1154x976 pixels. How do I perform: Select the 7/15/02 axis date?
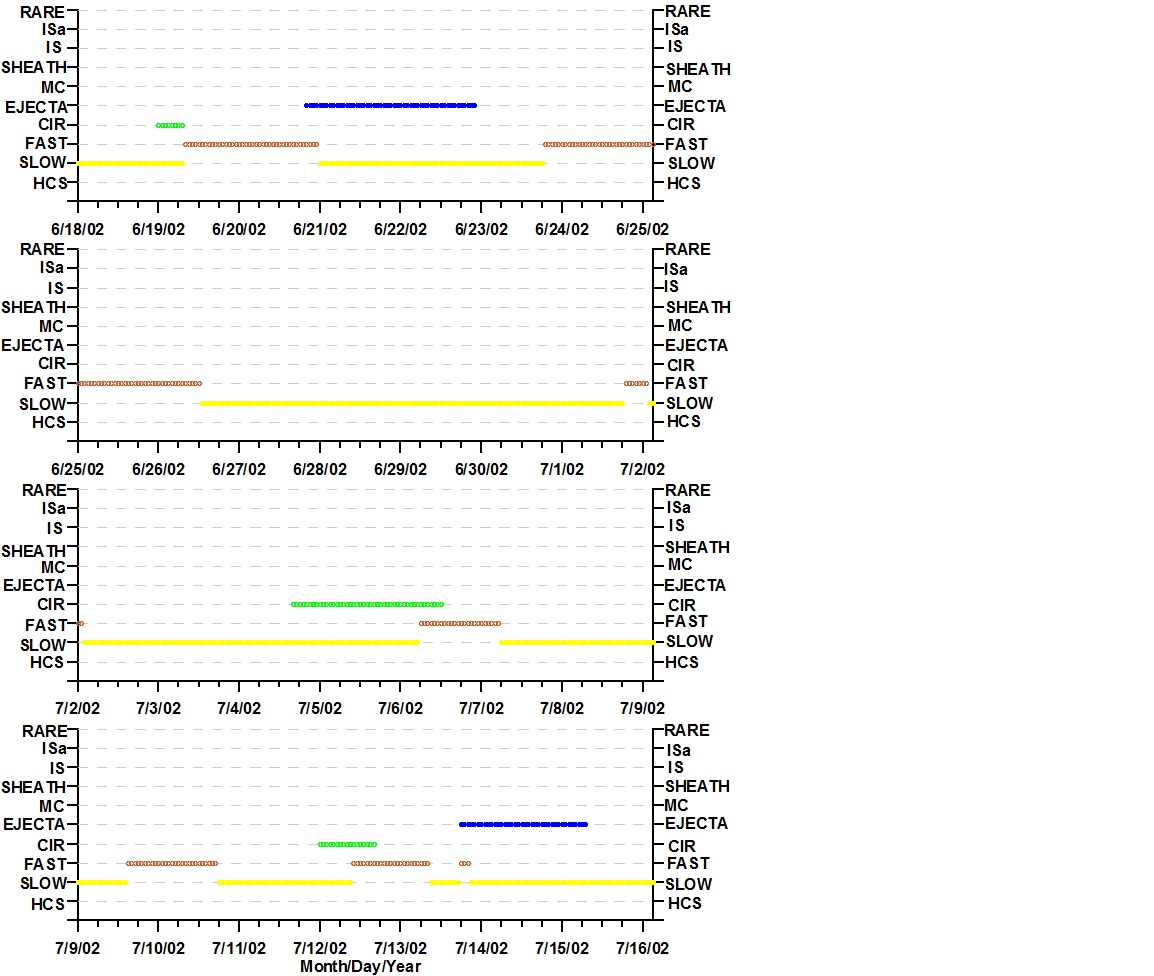tap(562, 948)
